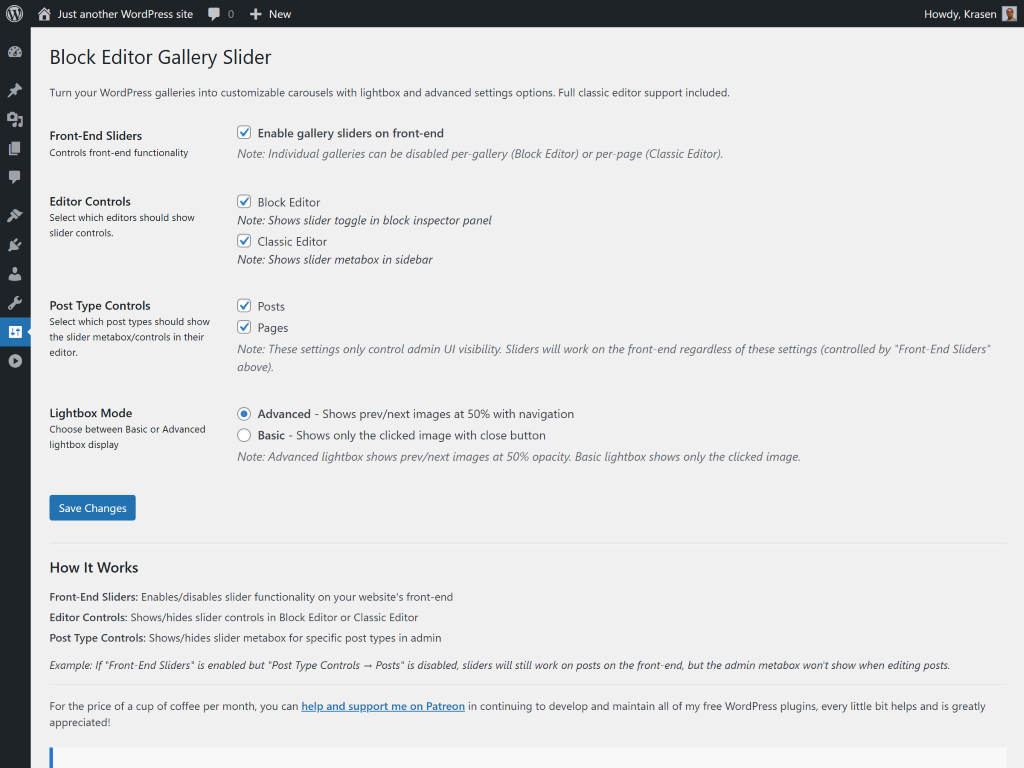Viewport: 1024px width, 768px height.
Task: Open Users via the person icon
Action: pyautogui.click(x=15, y=273)
